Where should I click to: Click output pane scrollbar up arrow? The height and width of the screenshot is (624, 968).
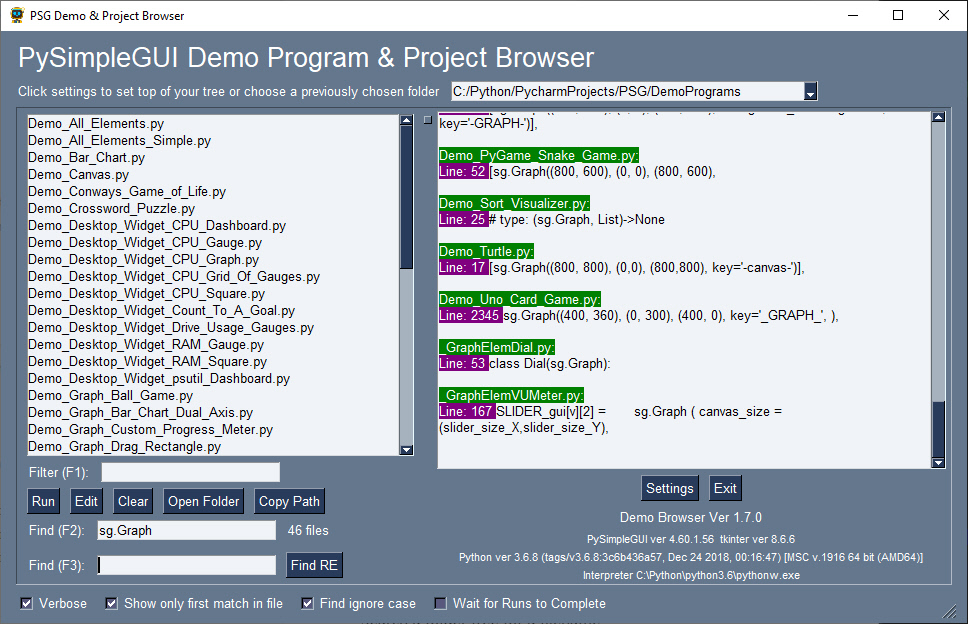coord(938,117)
